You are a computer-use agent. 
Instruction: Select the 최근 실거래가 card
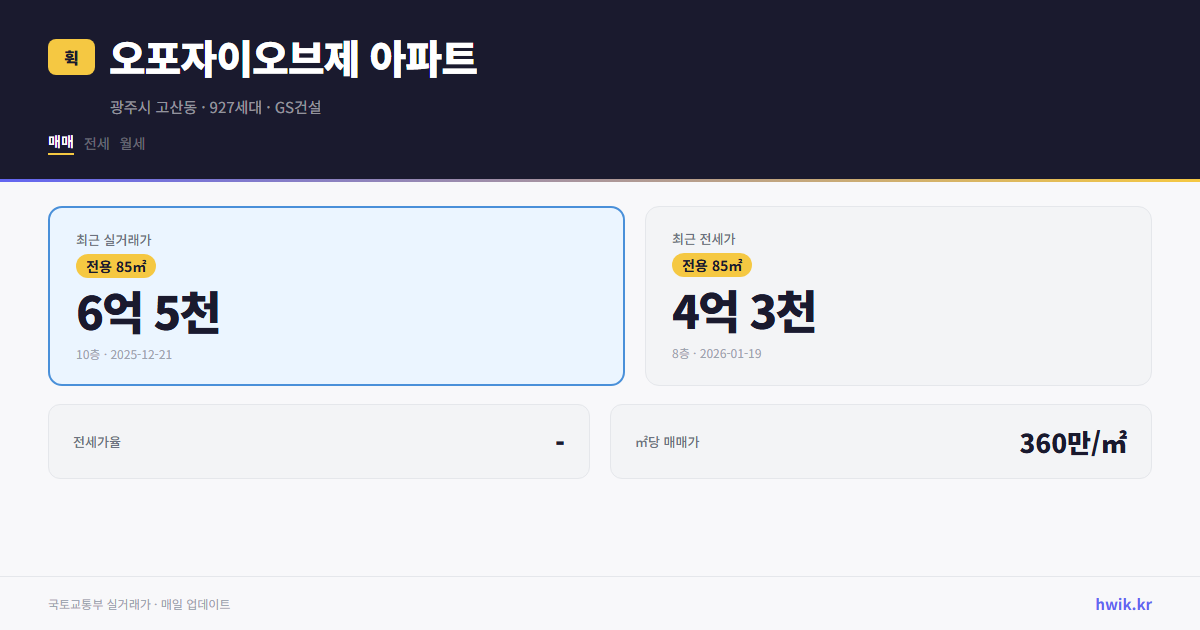click(x=336, y=295)
